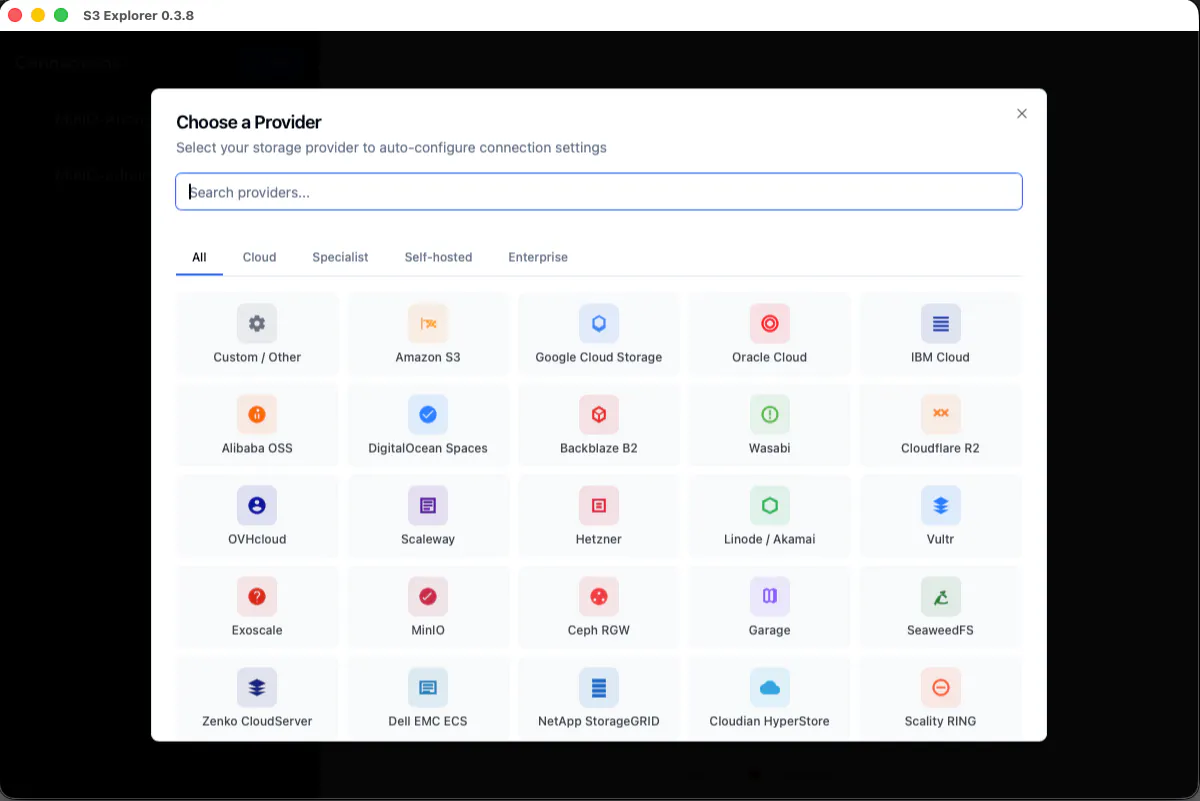Select the Custom / Other gear icon

coord(257,323)
